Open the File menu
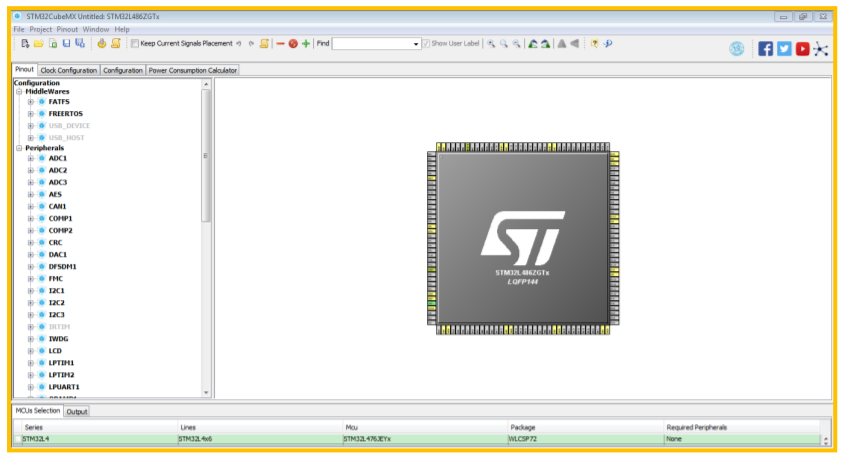 point(19,30)
